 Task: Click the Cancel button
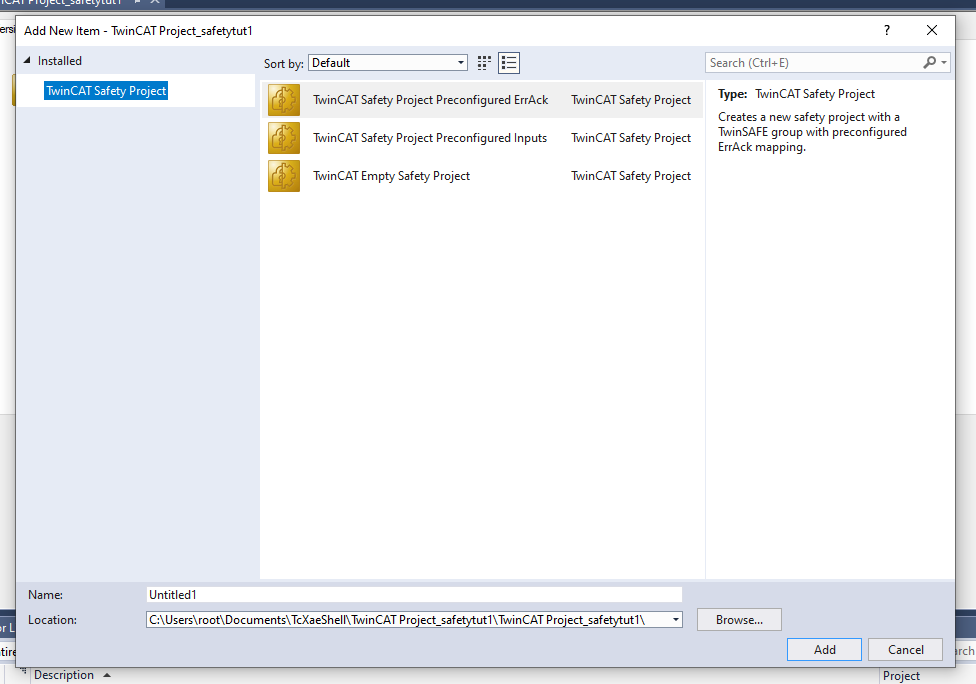click(x=906, y=650)
